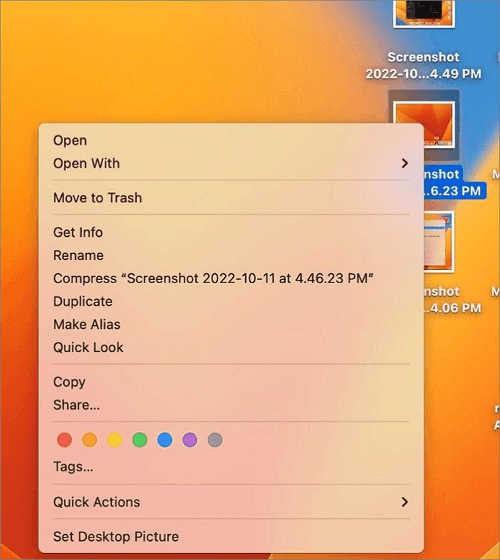Viewport: 500px width, 560px height.
Task: Choose Get Info from the menu
Action: pyautogui.click(x=231, y=232)
